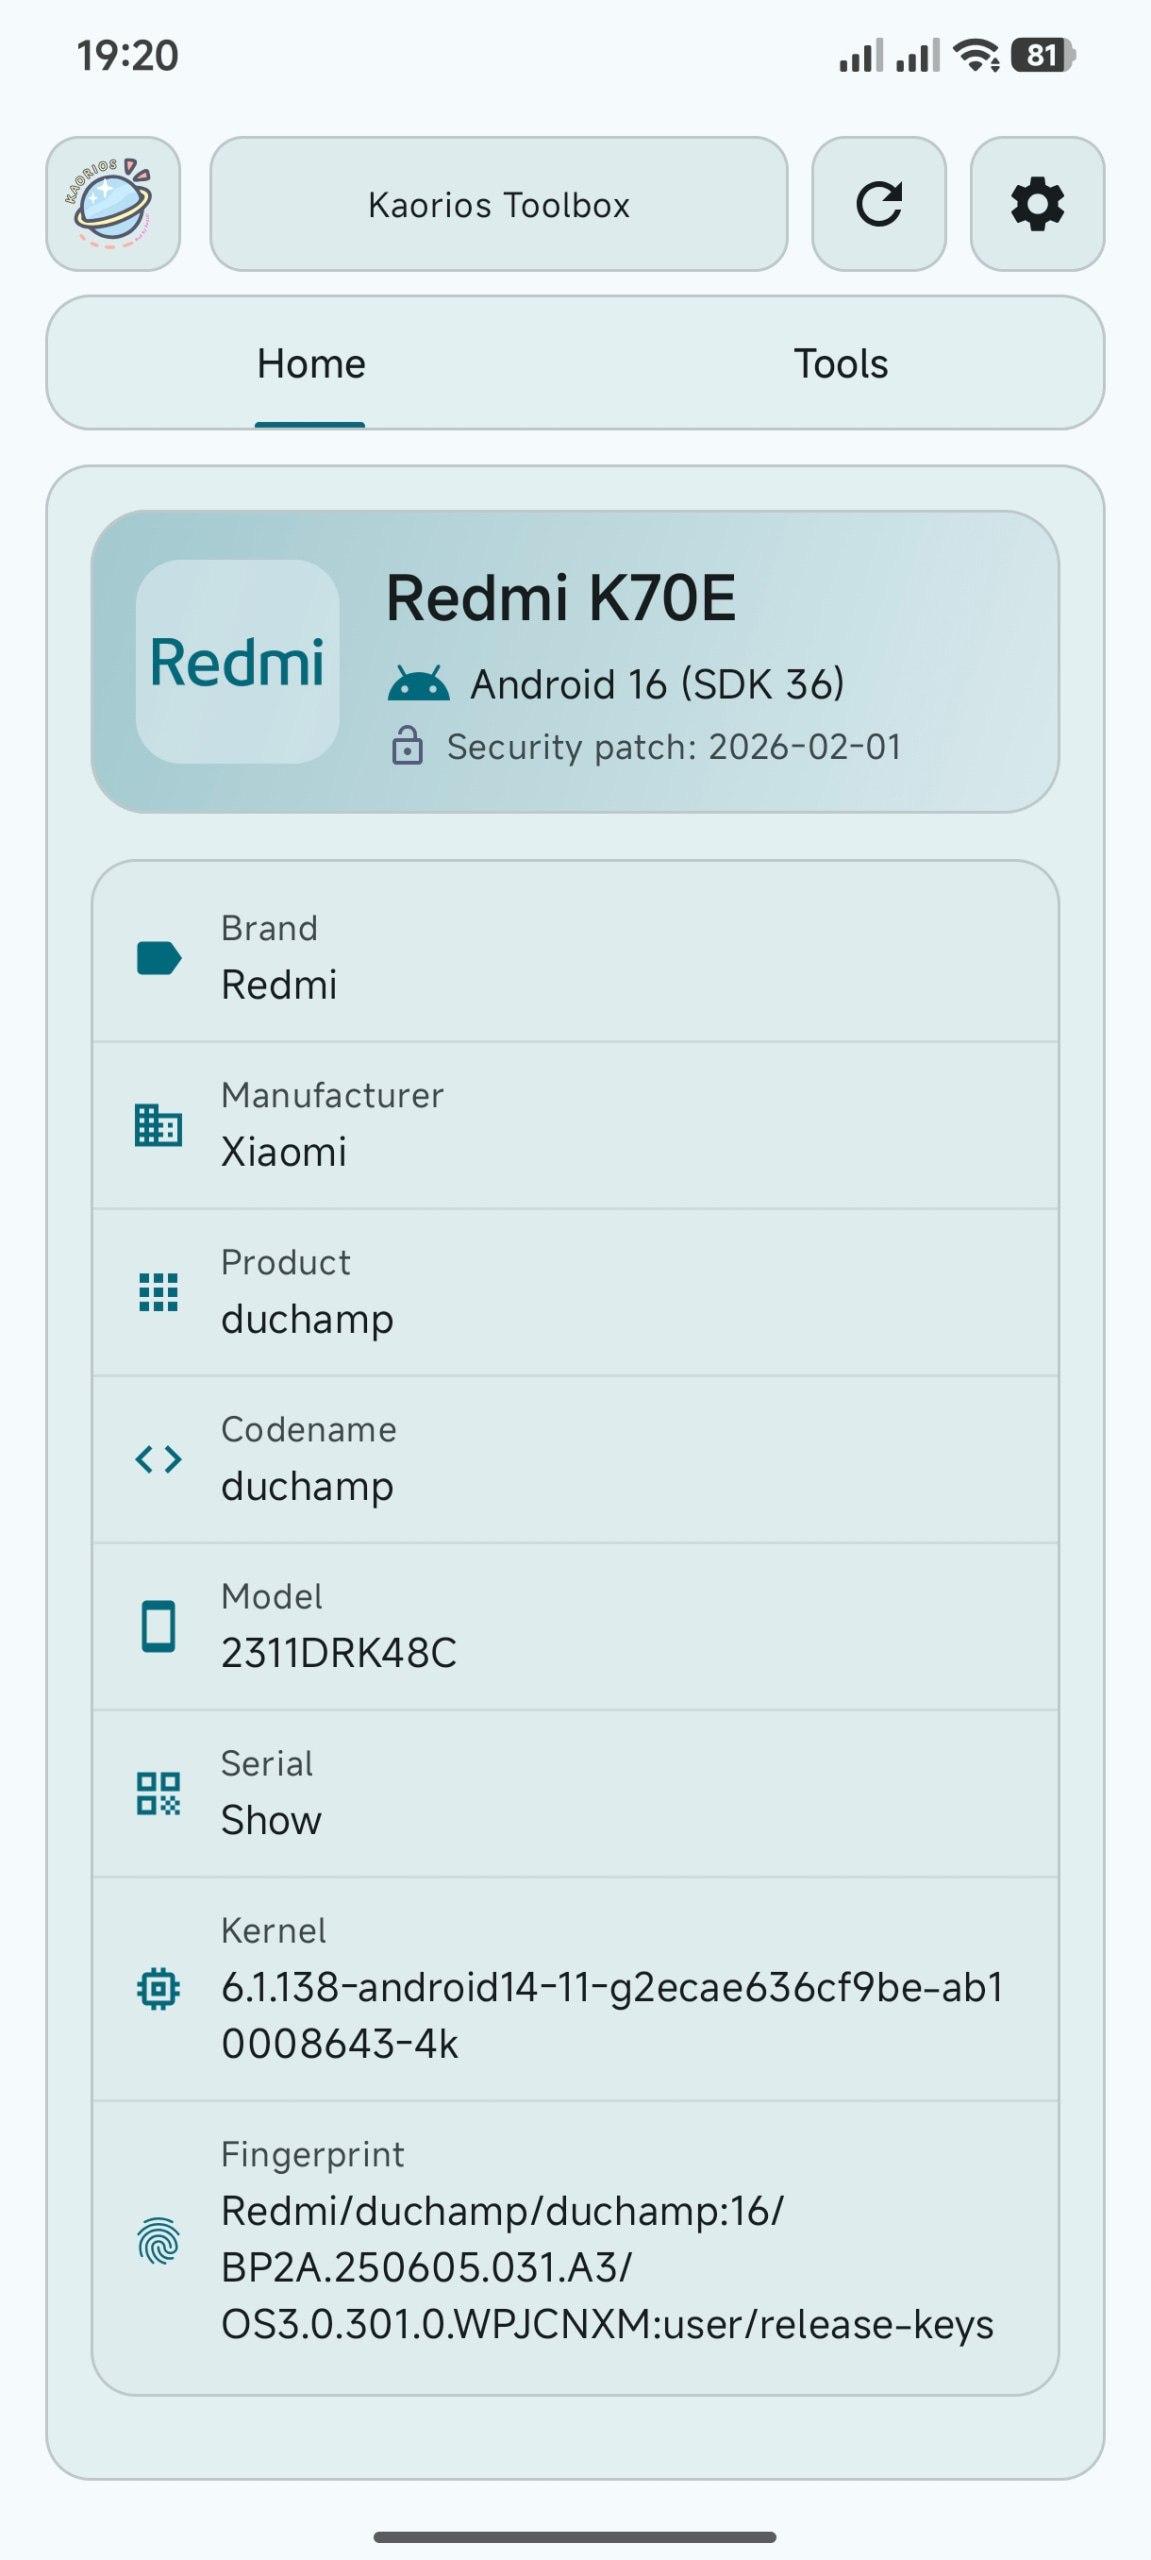Tap the Brand tag icon
The width and height of the screenshot is (1151, 2560).
[x=158, y=958]
